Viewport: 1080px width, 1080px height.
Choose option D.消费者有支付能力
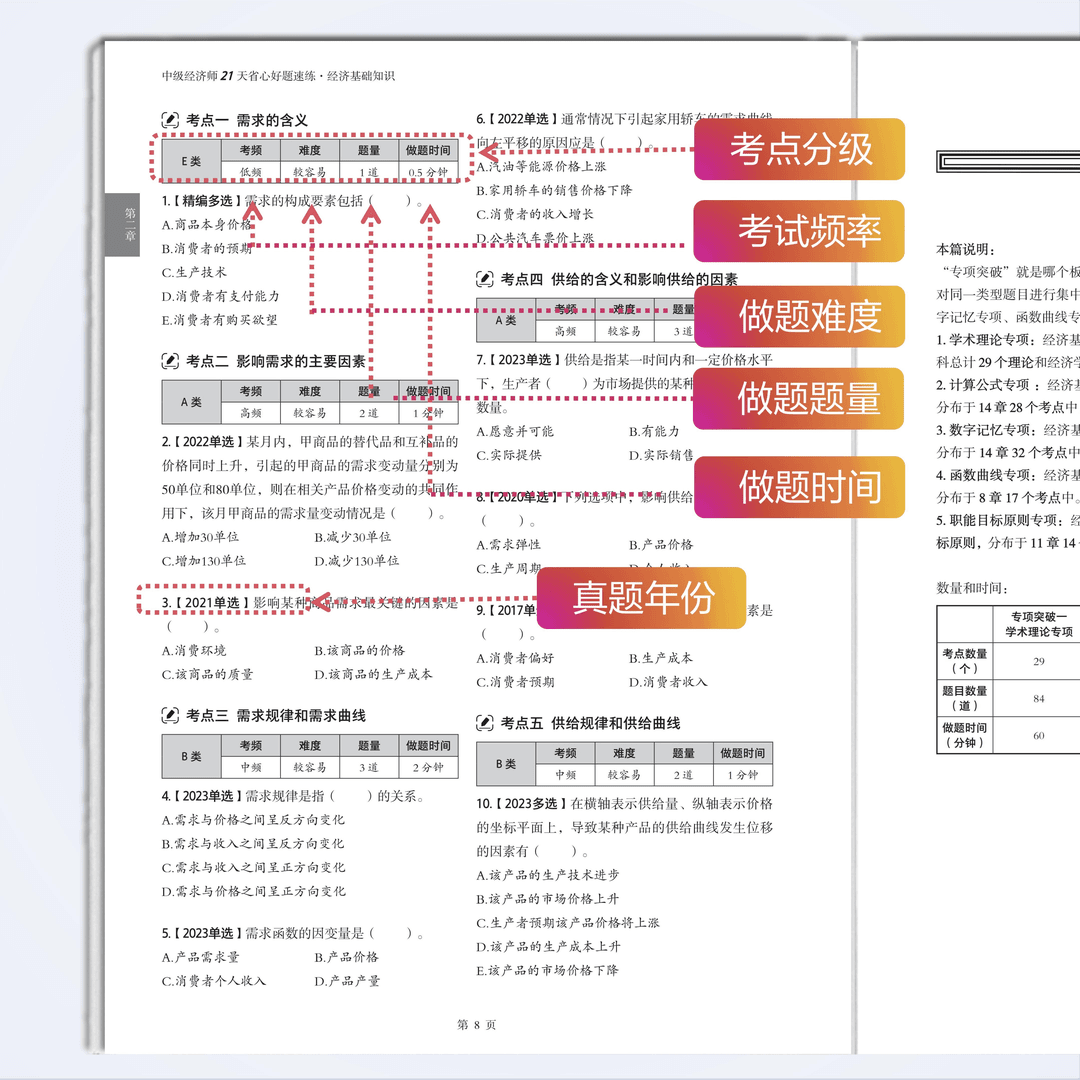[220, 296]
